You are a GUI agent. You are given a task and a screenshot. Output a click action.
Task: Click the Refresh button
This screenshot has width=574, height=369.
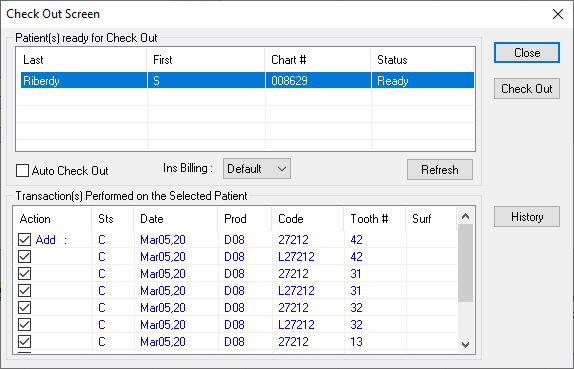point(440,169)
